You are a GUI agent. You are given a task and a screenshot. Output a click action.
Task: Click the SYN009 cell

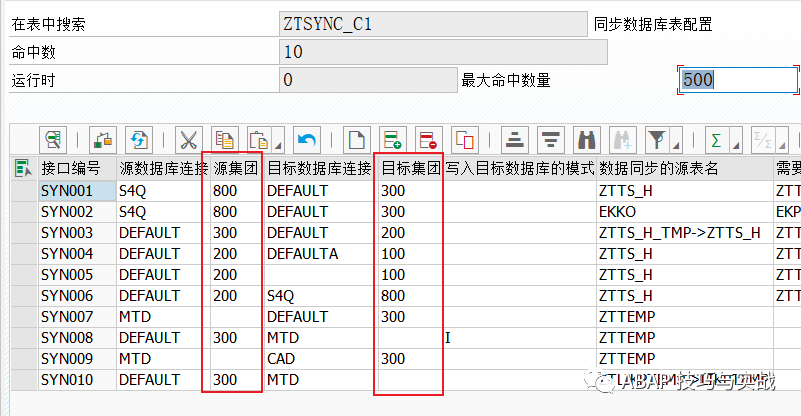[77, 359]
